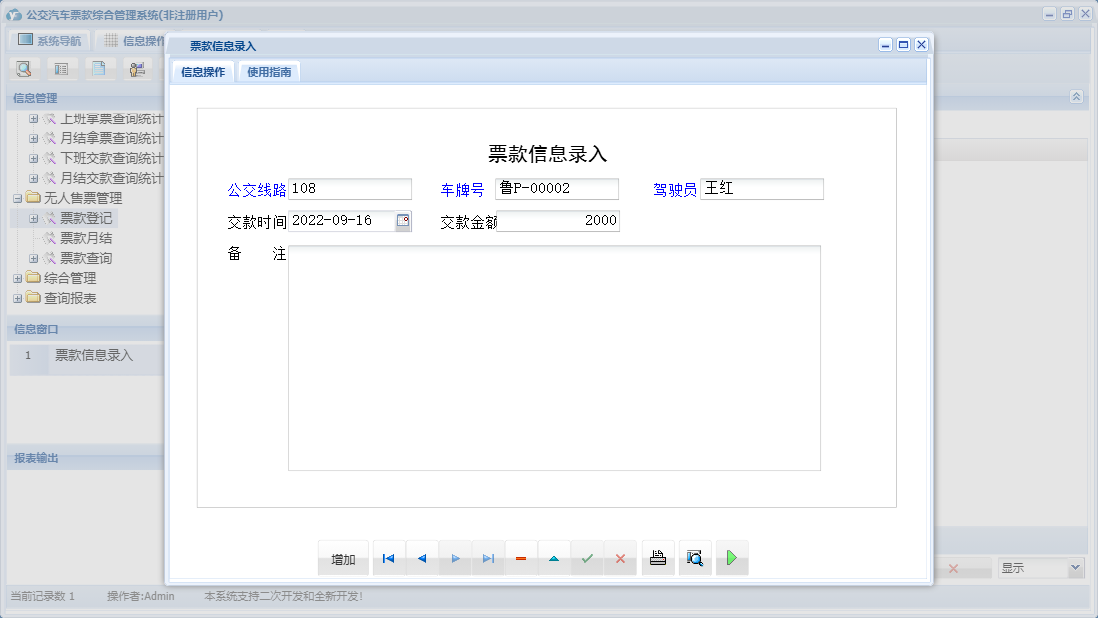Expand the 票款查询 tree node
Viewport: 1098px width, 618px height.
click(33, 257)
